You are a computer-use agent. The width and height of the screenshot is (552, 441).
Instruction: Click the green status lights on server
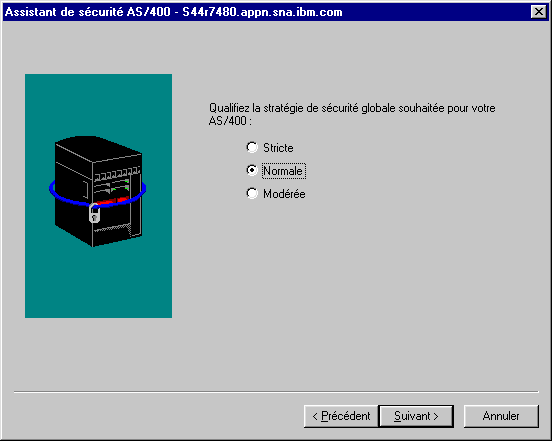(x=120, y=185)
